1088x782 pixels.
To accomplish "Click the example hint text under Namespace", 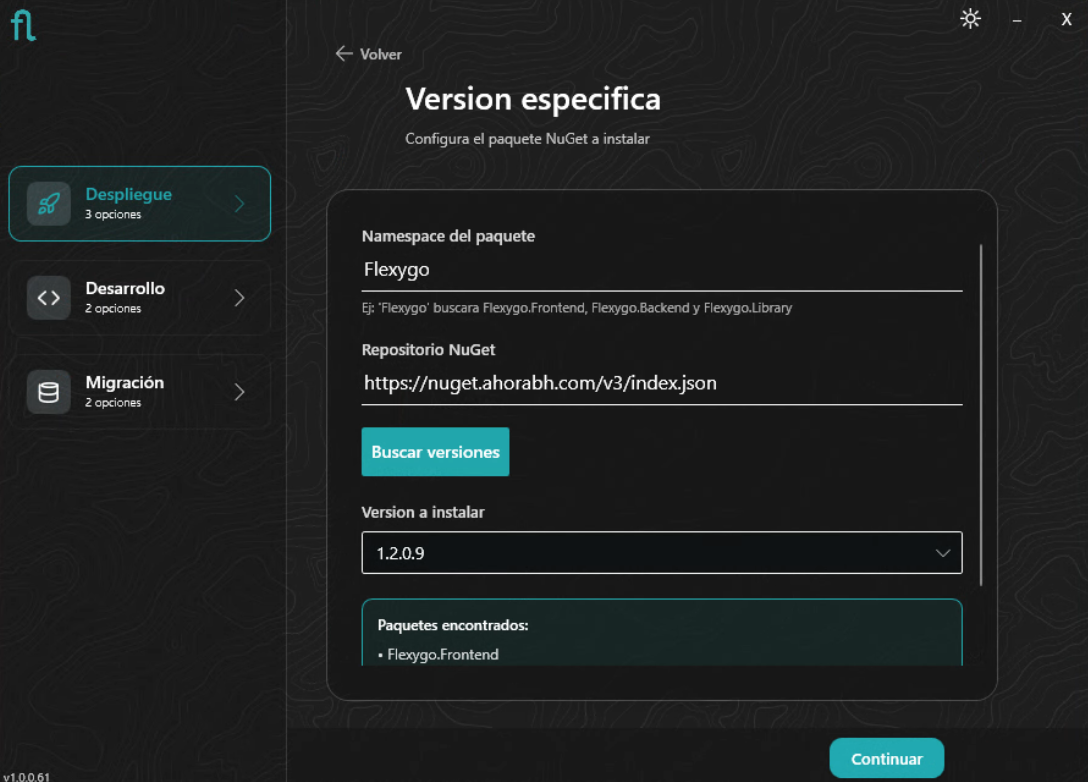I will (577, 308).
